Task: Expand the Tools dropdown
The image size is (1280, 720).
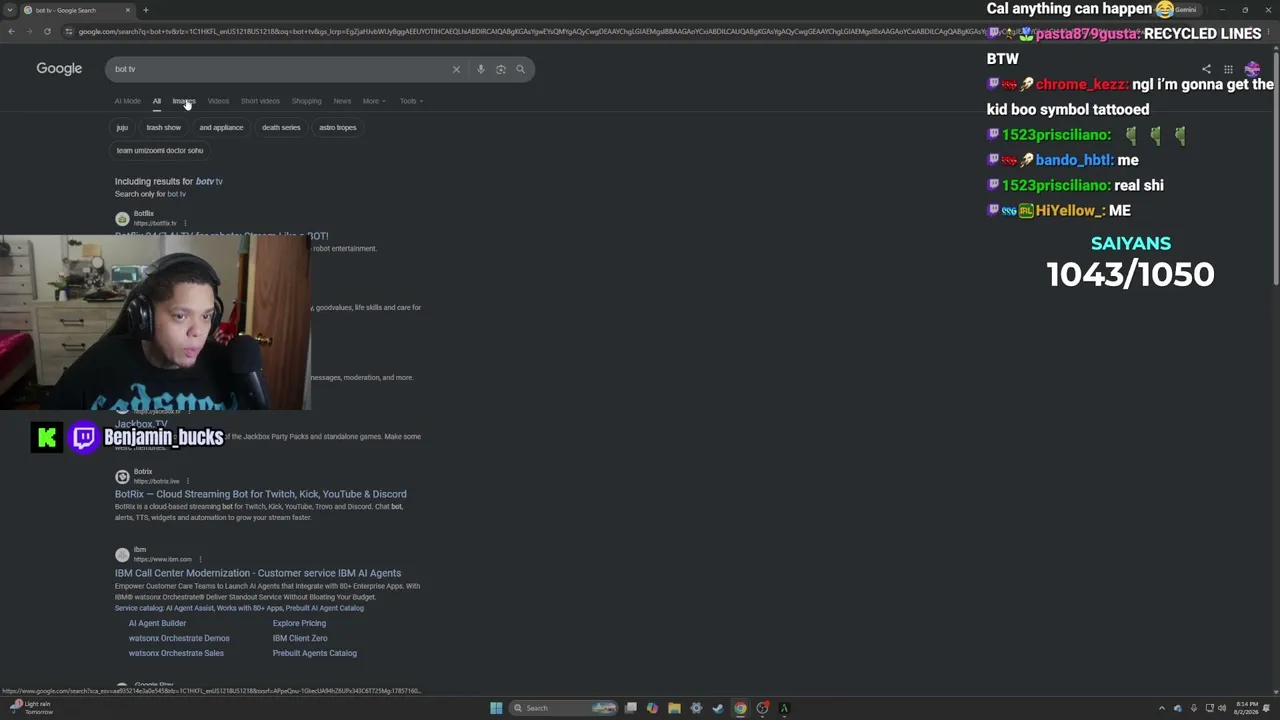Action: click(x=411, y=101)
